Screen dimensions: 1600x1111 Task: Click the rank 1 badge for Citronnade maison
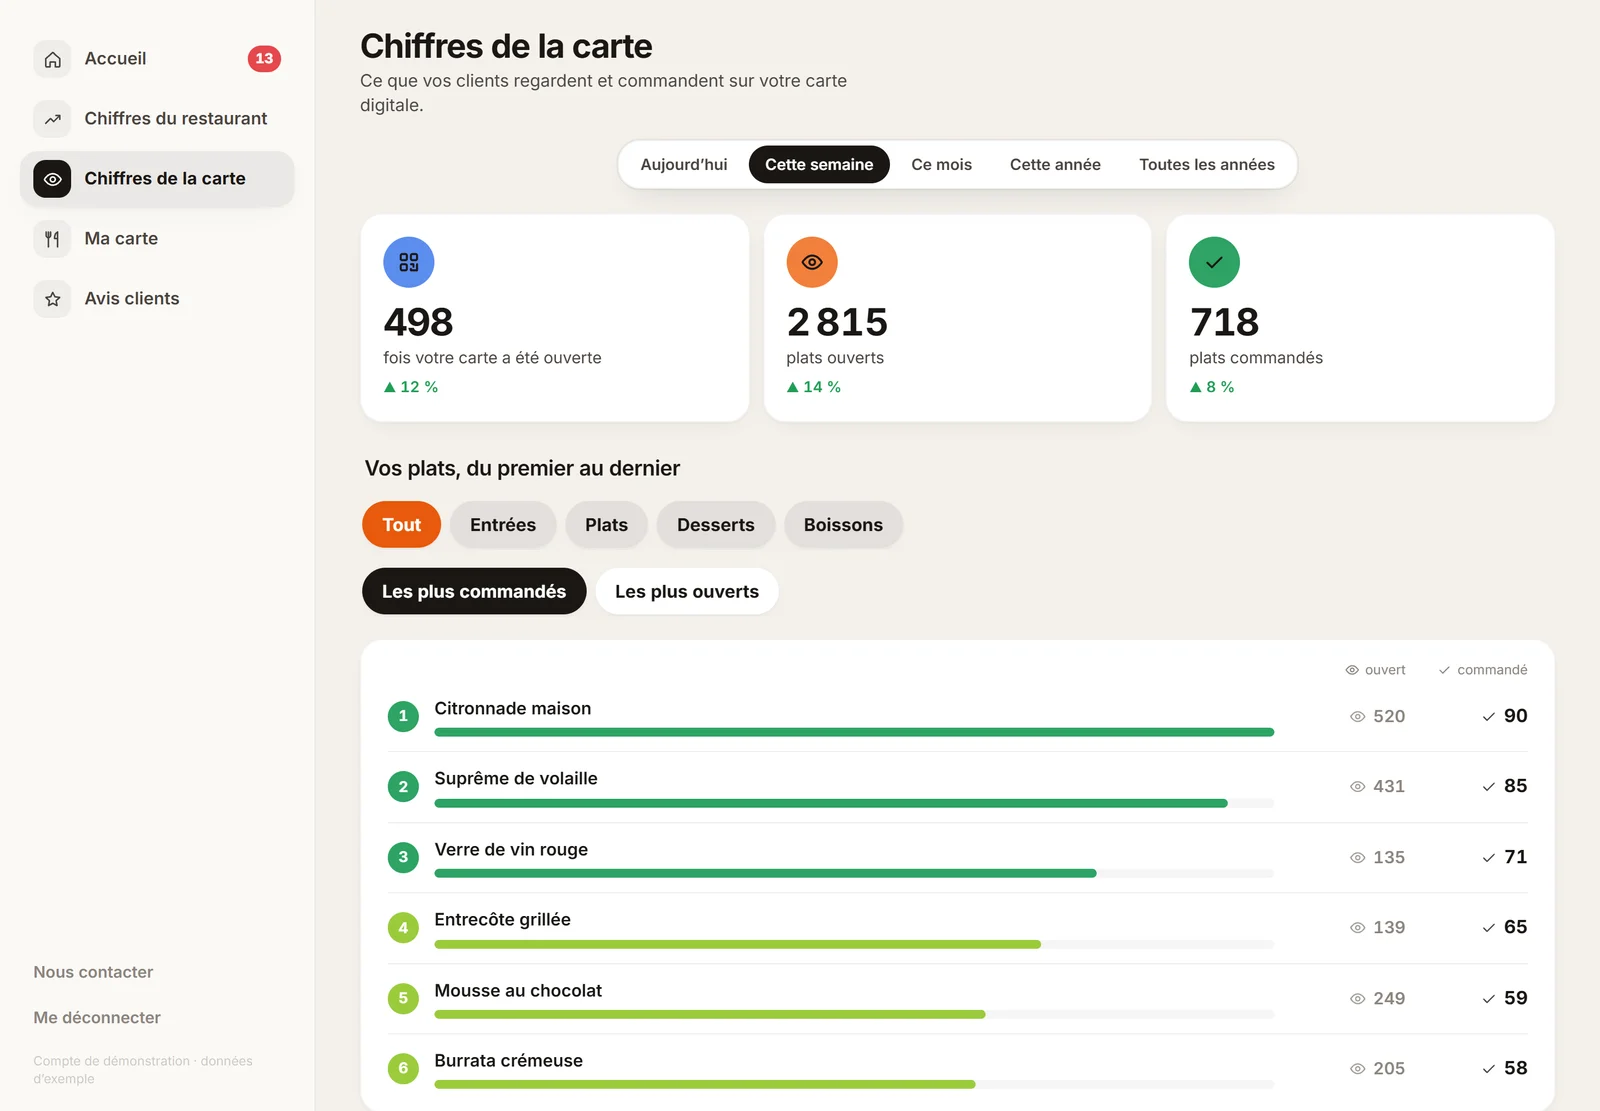point(403,716)
